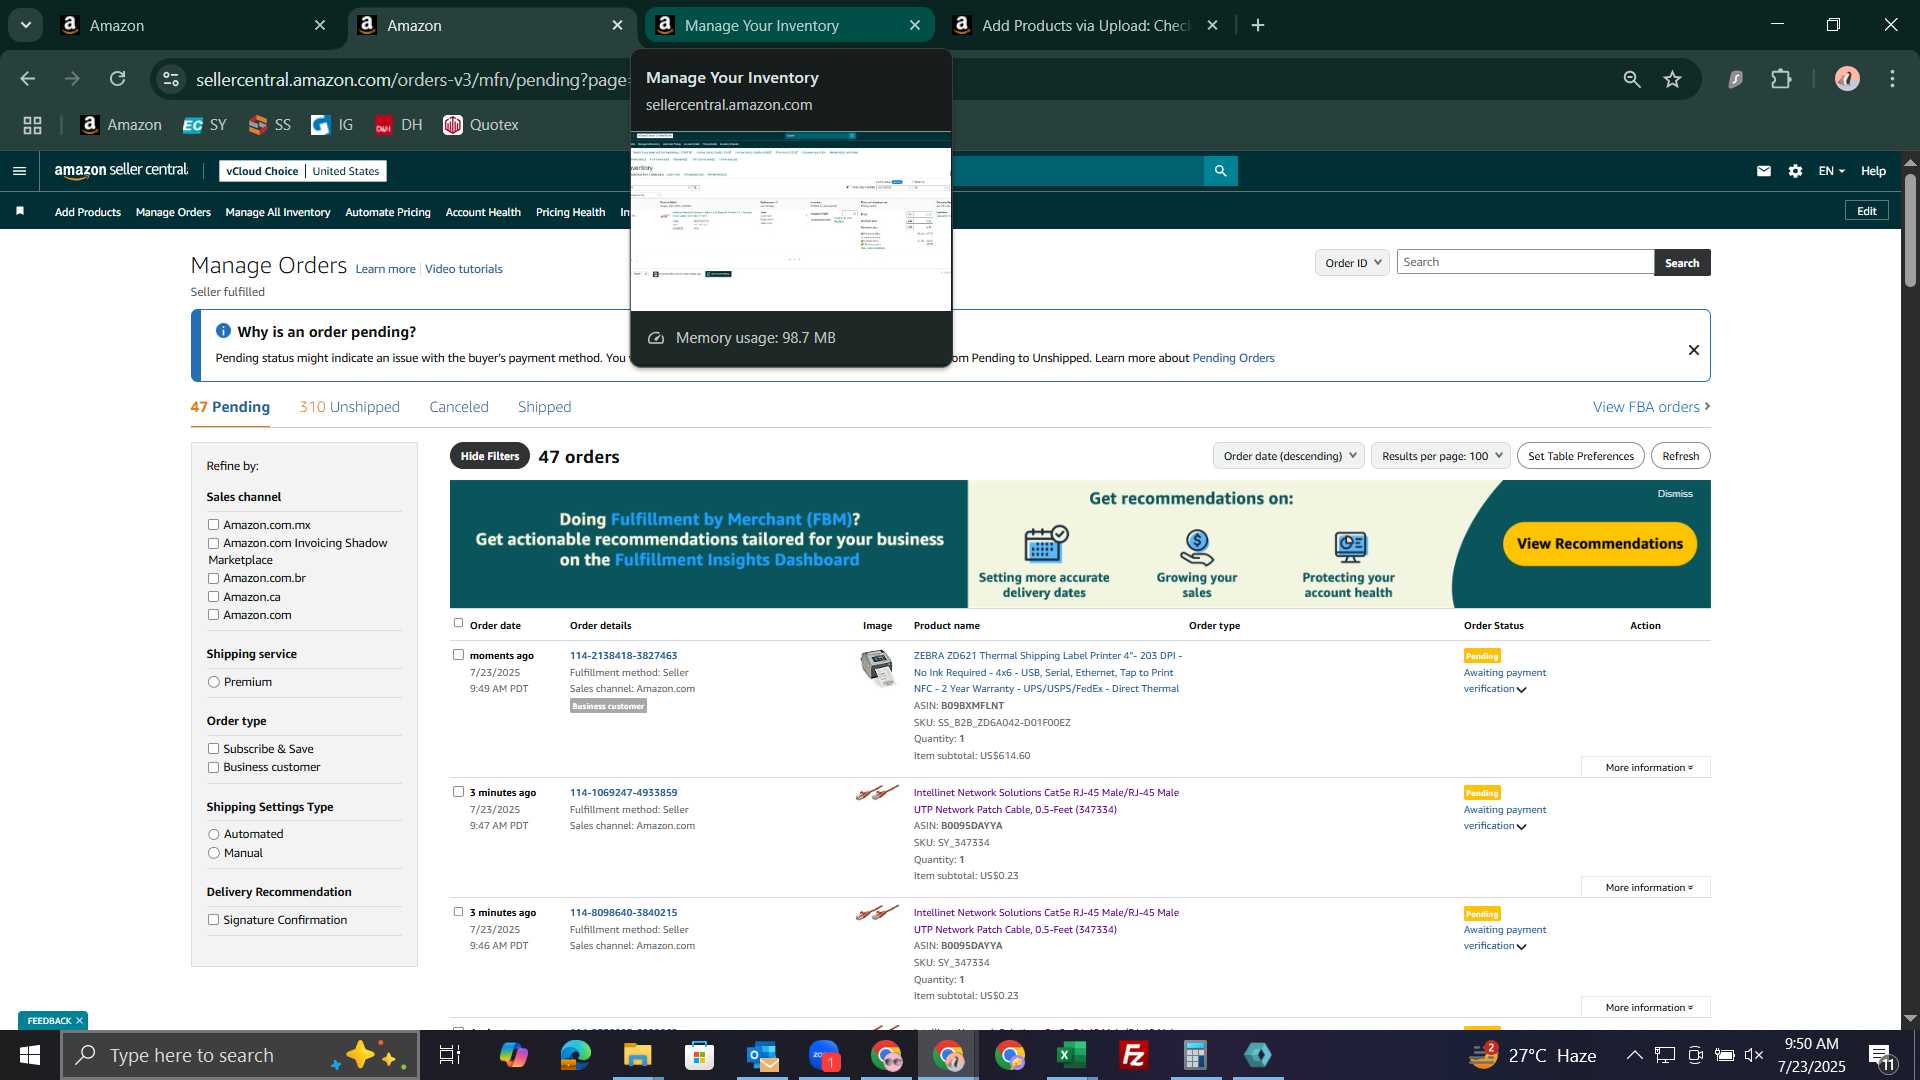
Task: Open the View FBA orders link
Action: [x=1651, y=407]
